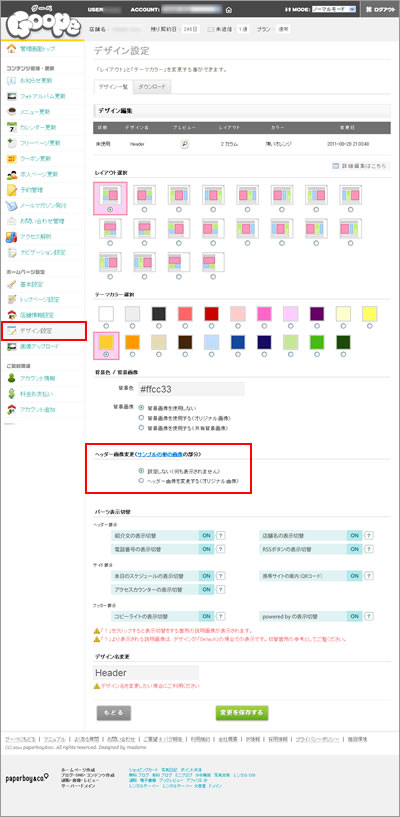Click the ログアウト button

click(x=381, y=9)
